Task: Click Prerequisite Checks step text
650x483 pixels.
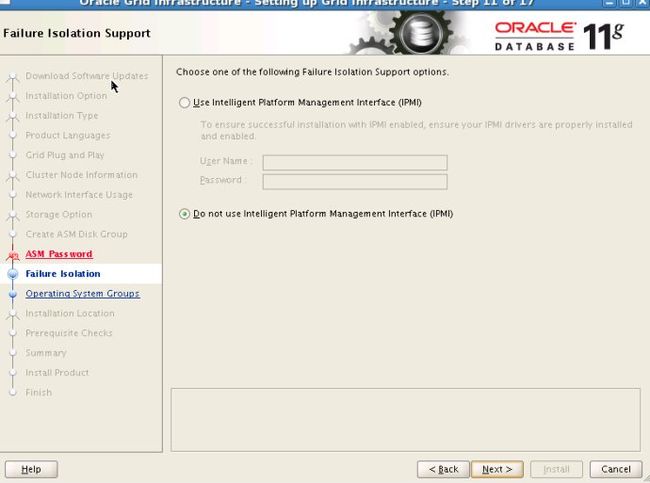Action: coord(69,333)
